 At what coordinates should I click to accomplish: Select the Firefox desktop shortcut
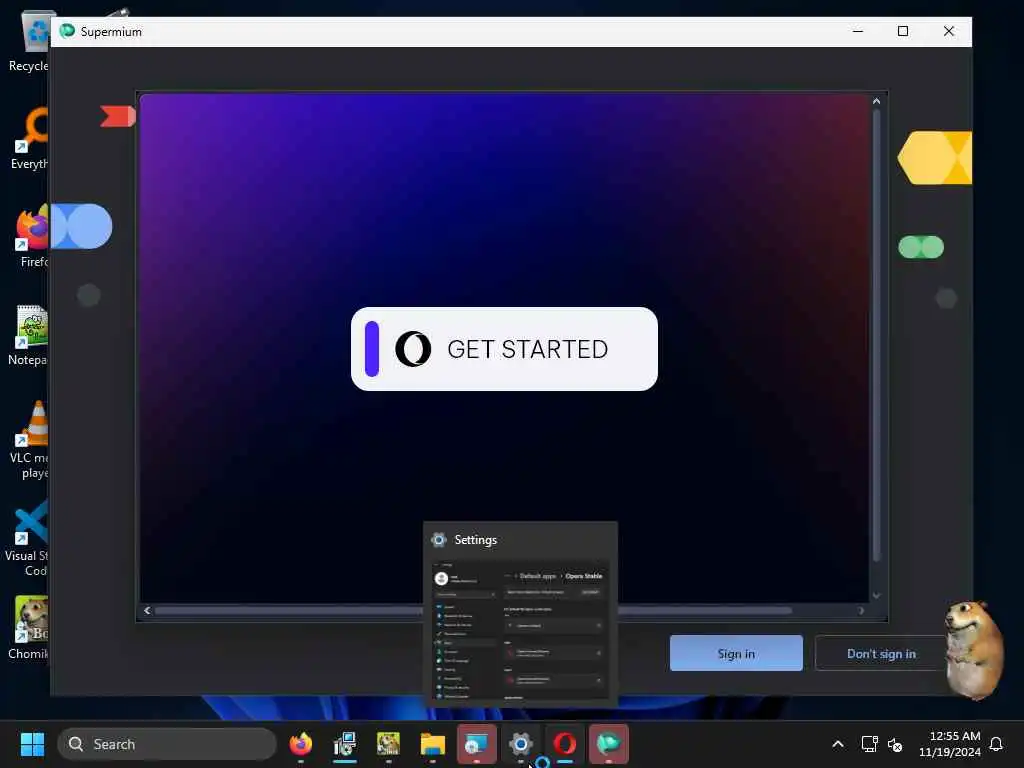(30, 236)
